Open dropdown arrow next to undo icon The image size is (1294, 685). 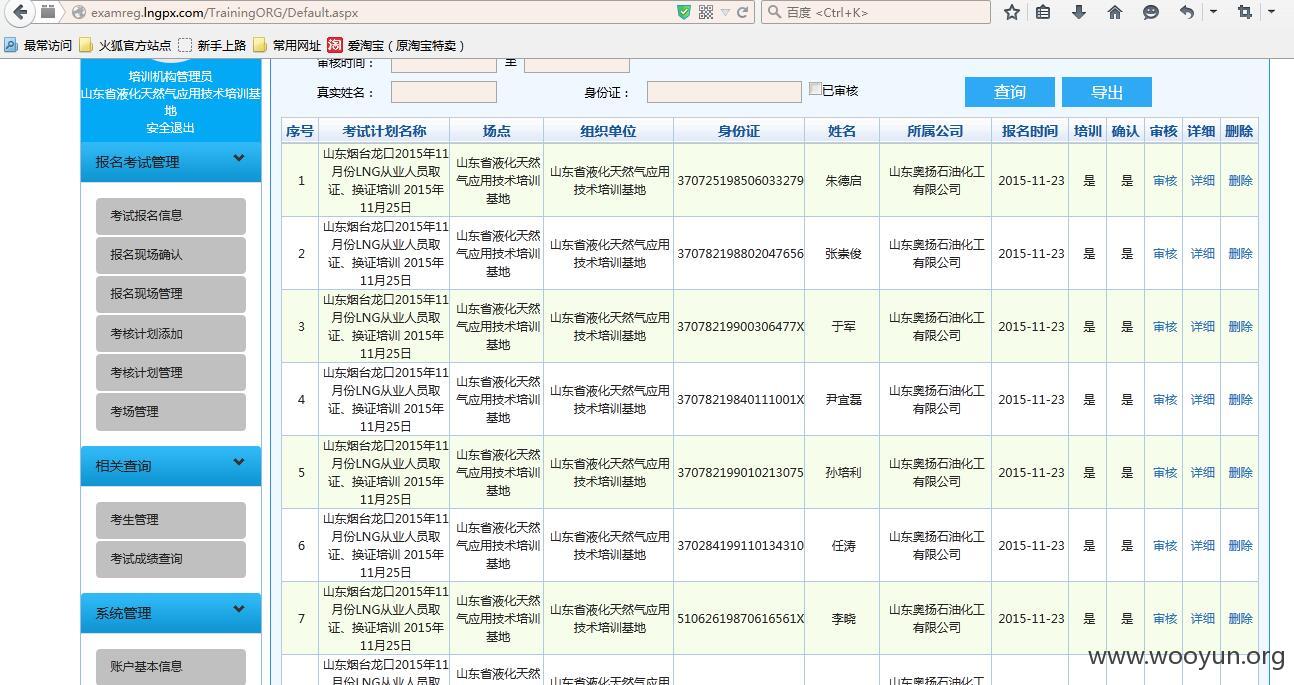coord(1213,12)
